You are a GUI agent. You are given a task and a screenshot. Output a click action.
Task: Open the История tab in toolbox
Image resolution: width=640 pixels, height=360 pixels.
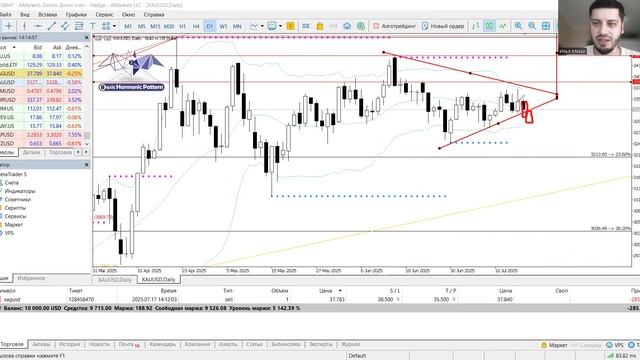(69, 344)
